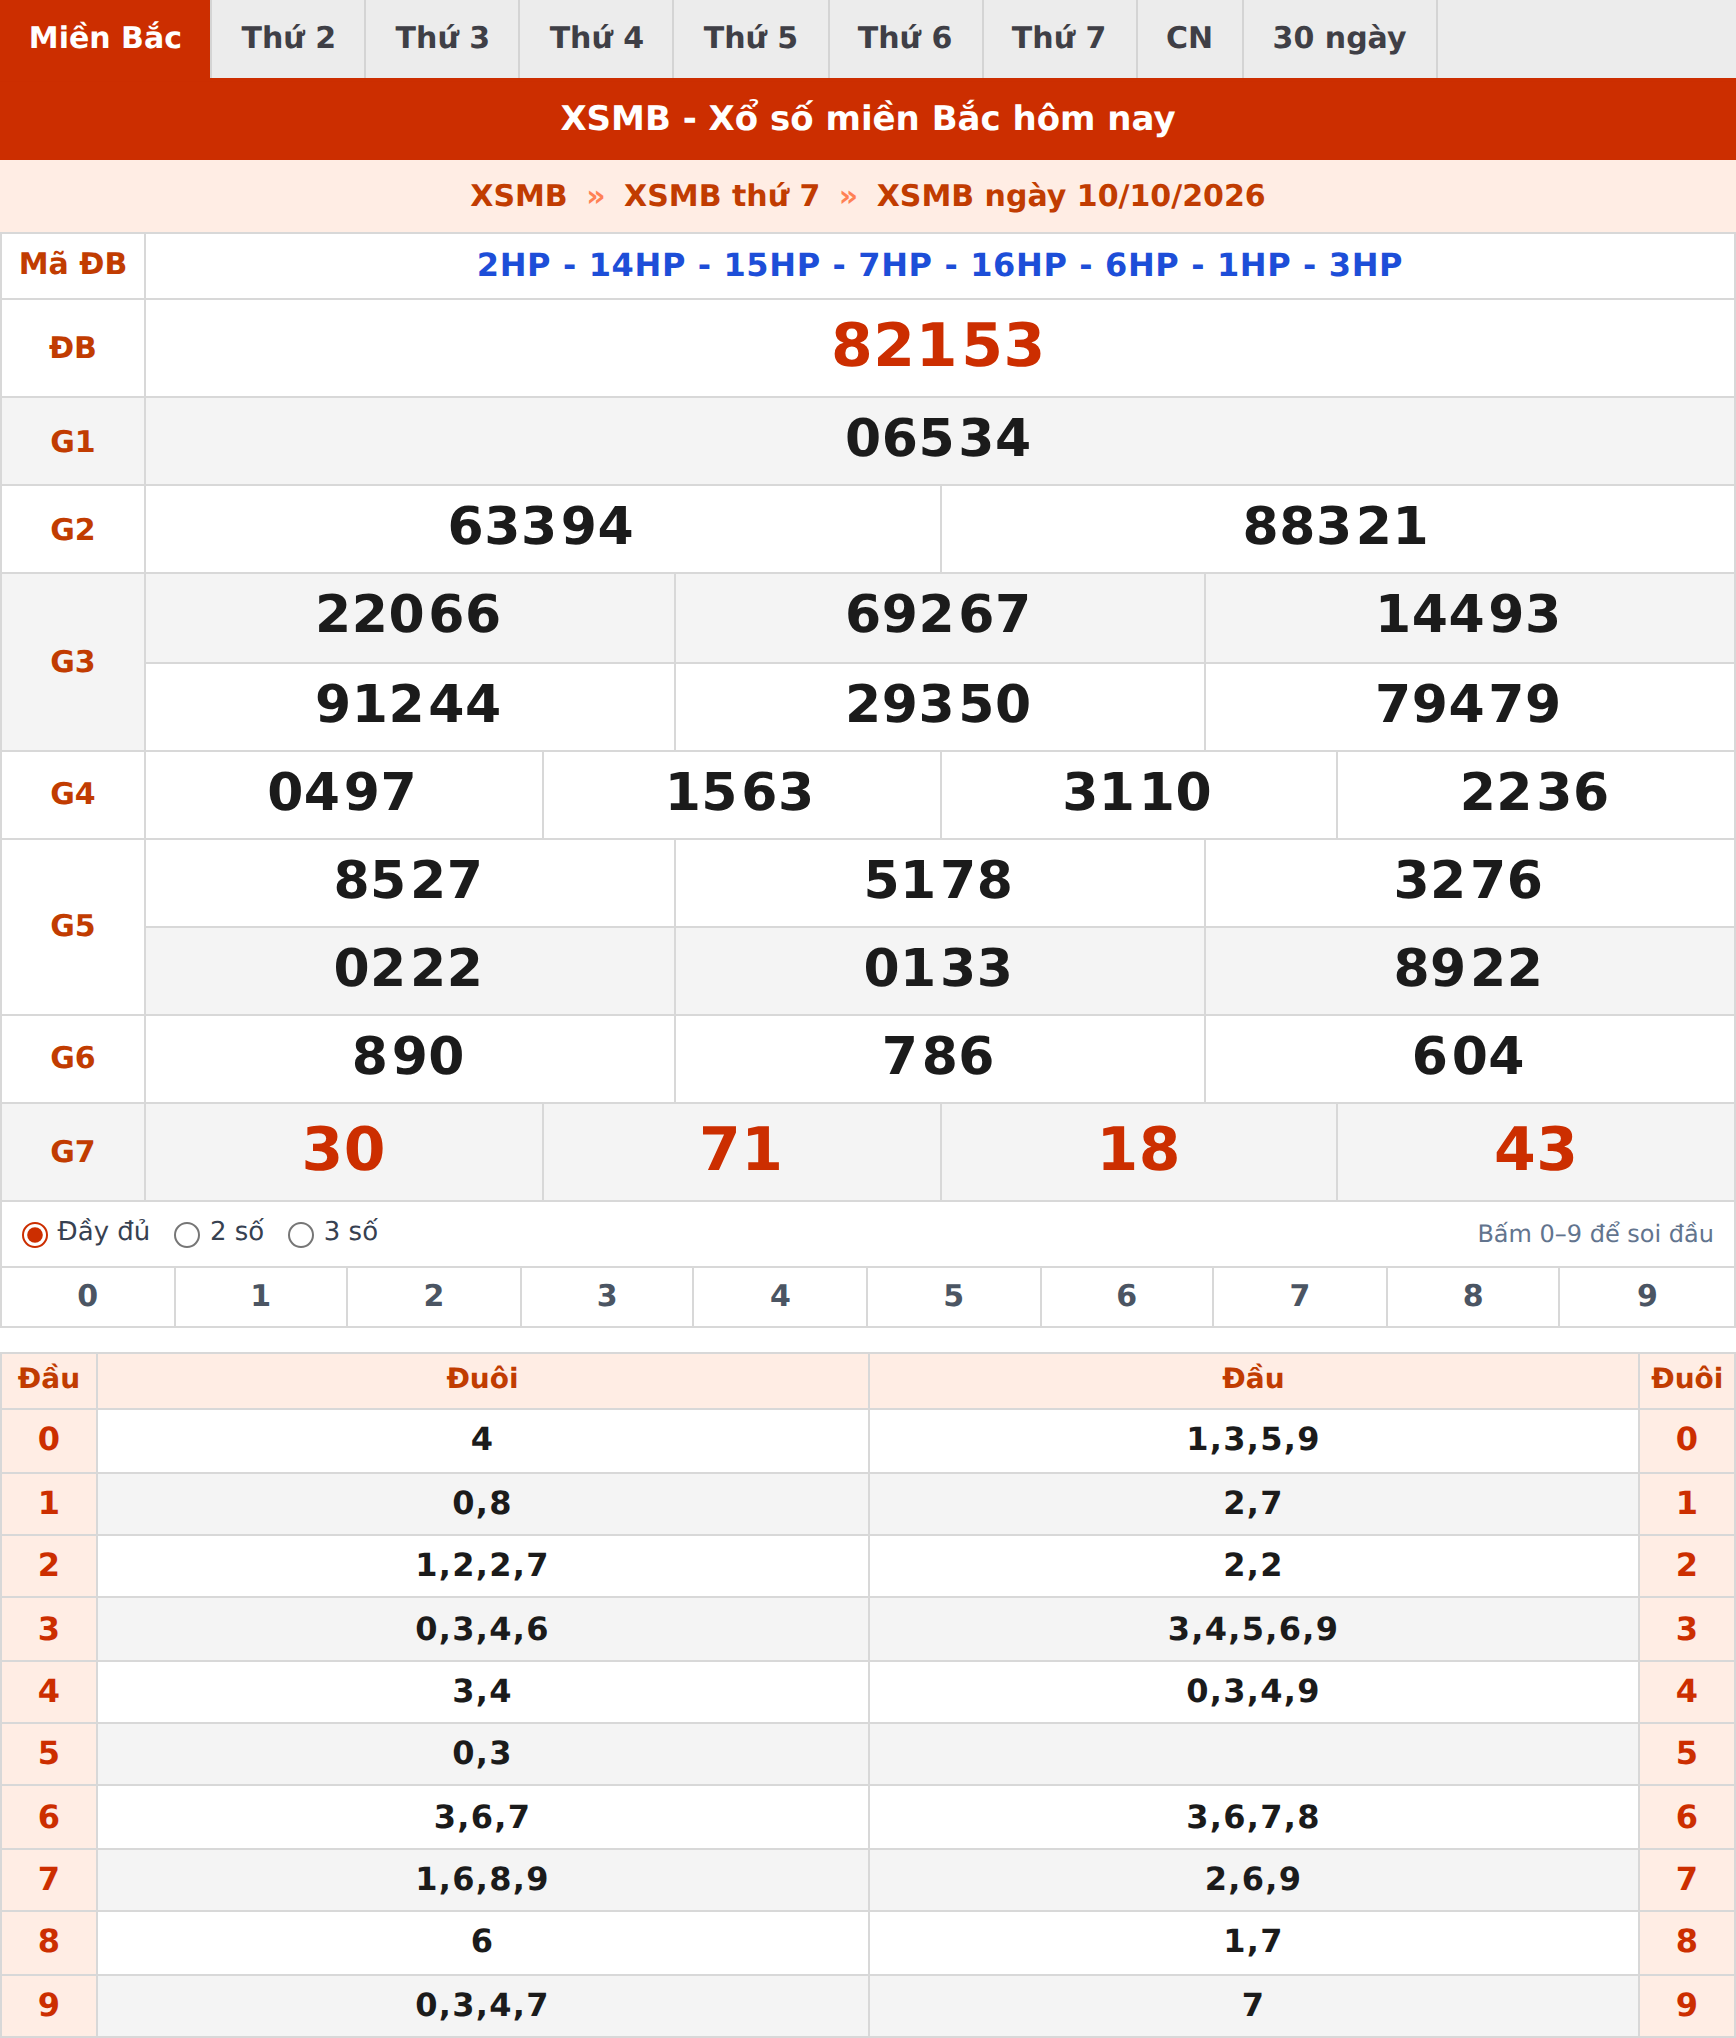
Task: Click the G2 number 63394
Action: [x=541, y=527]
